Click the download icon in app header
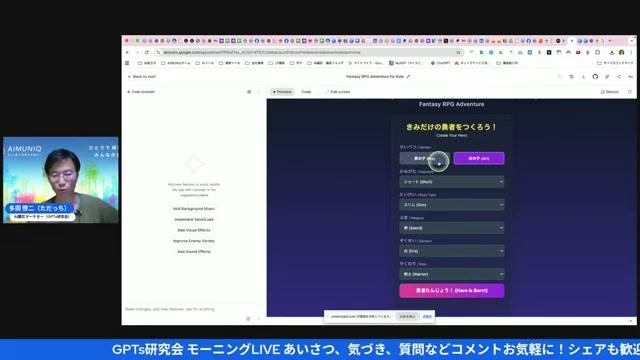 [x=583, y=77]
